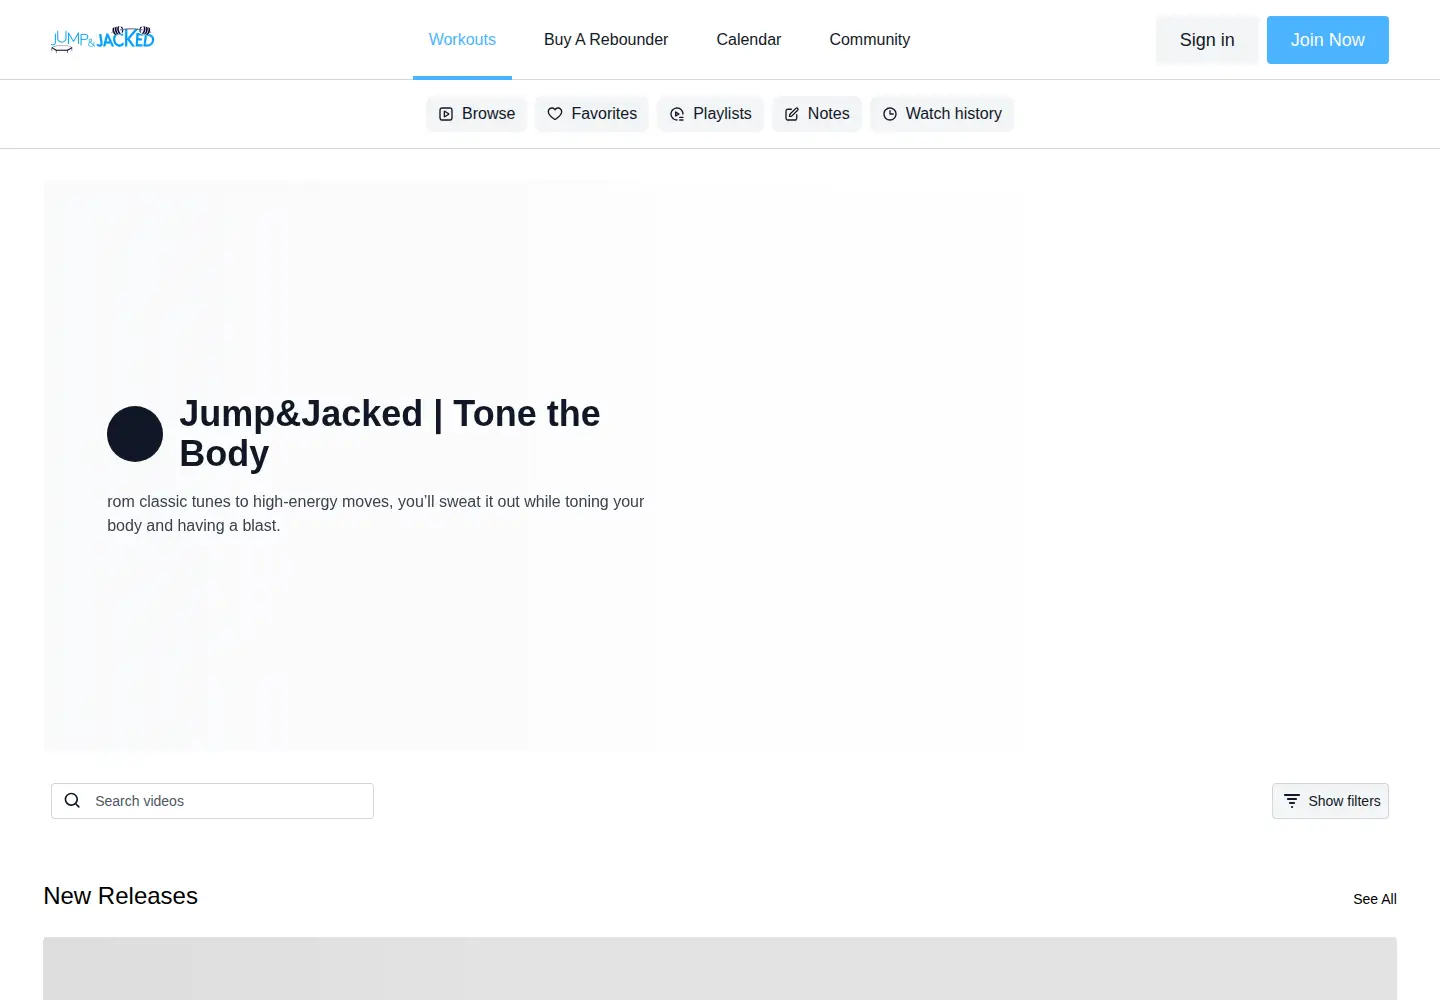Open the Favorites section
This screenshot has width=1440, height=1000.
(x=592, y=114)
